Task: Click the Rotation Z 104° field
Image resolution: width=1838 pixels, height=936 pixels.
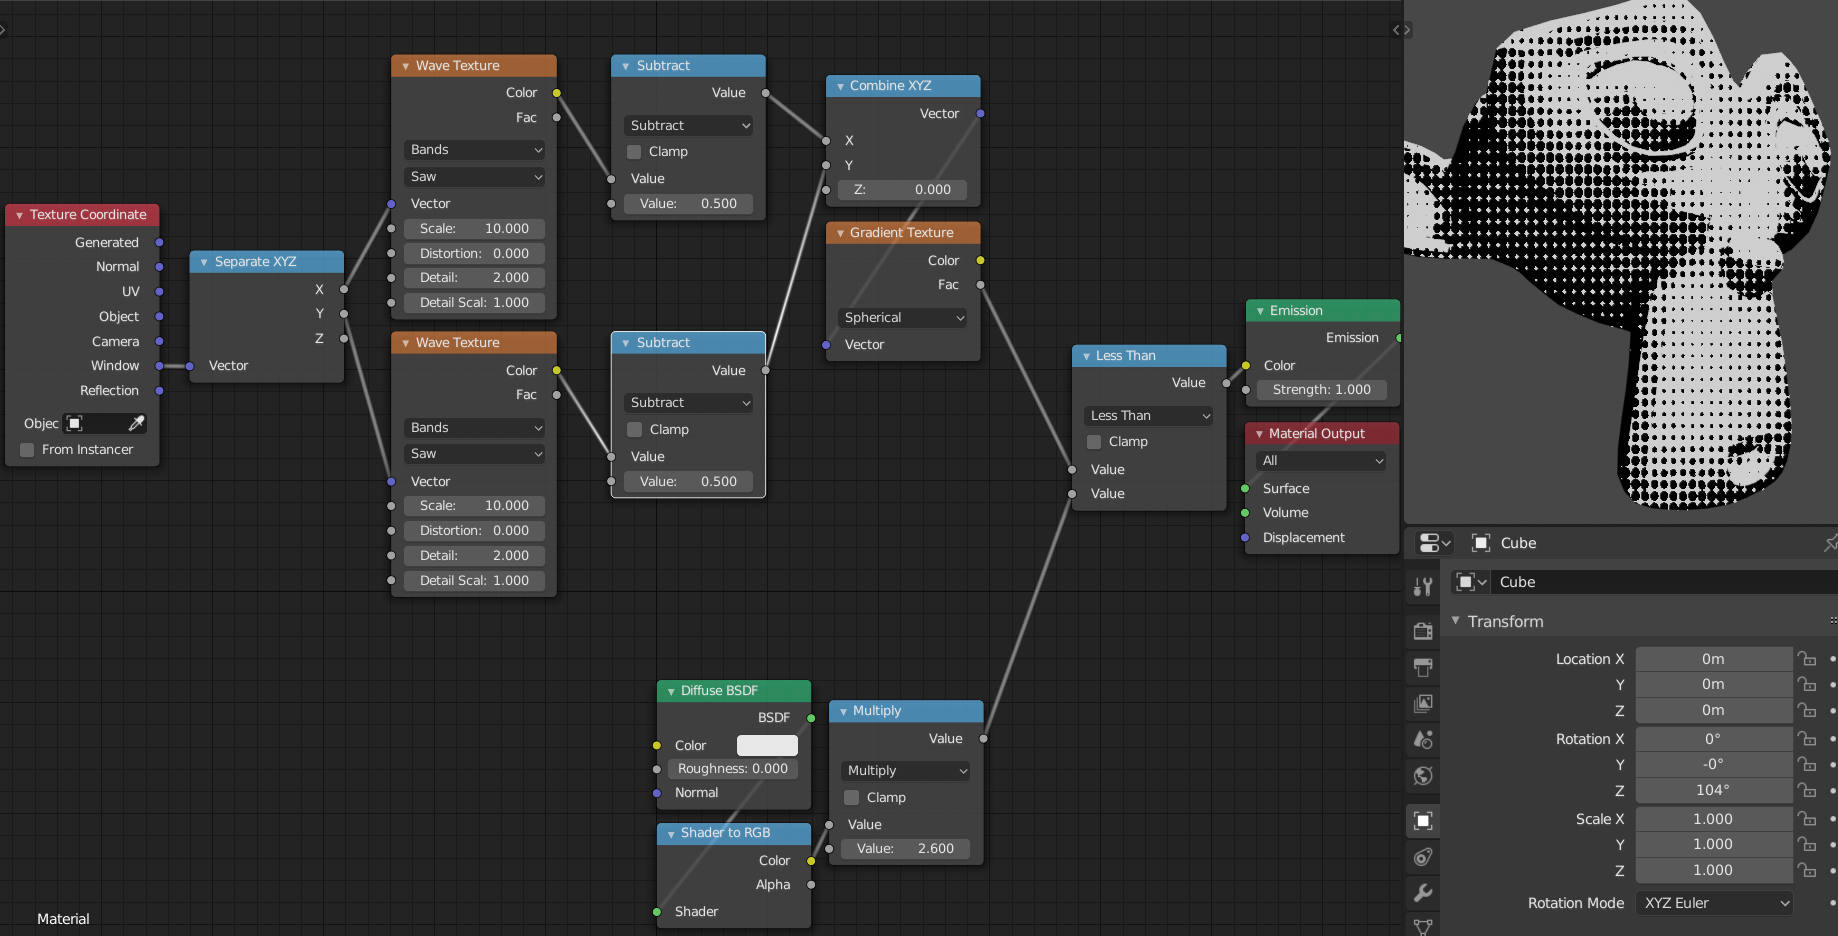Action: [x=1714, y=790]
